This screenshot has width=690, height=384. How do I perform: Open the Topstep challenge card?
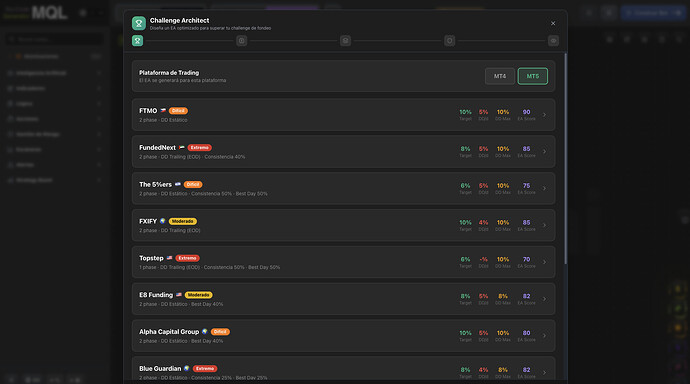click(343, 262)
